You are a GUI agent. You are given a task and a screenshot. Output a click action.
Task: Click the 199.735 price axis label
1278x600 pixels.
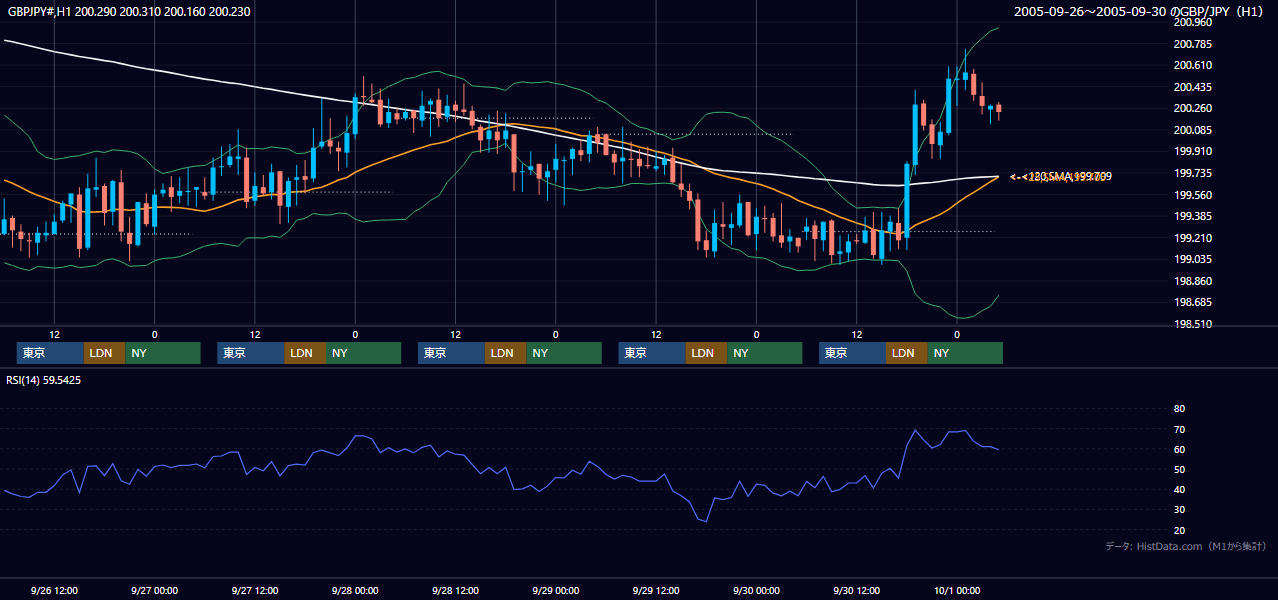(1194, 173)
